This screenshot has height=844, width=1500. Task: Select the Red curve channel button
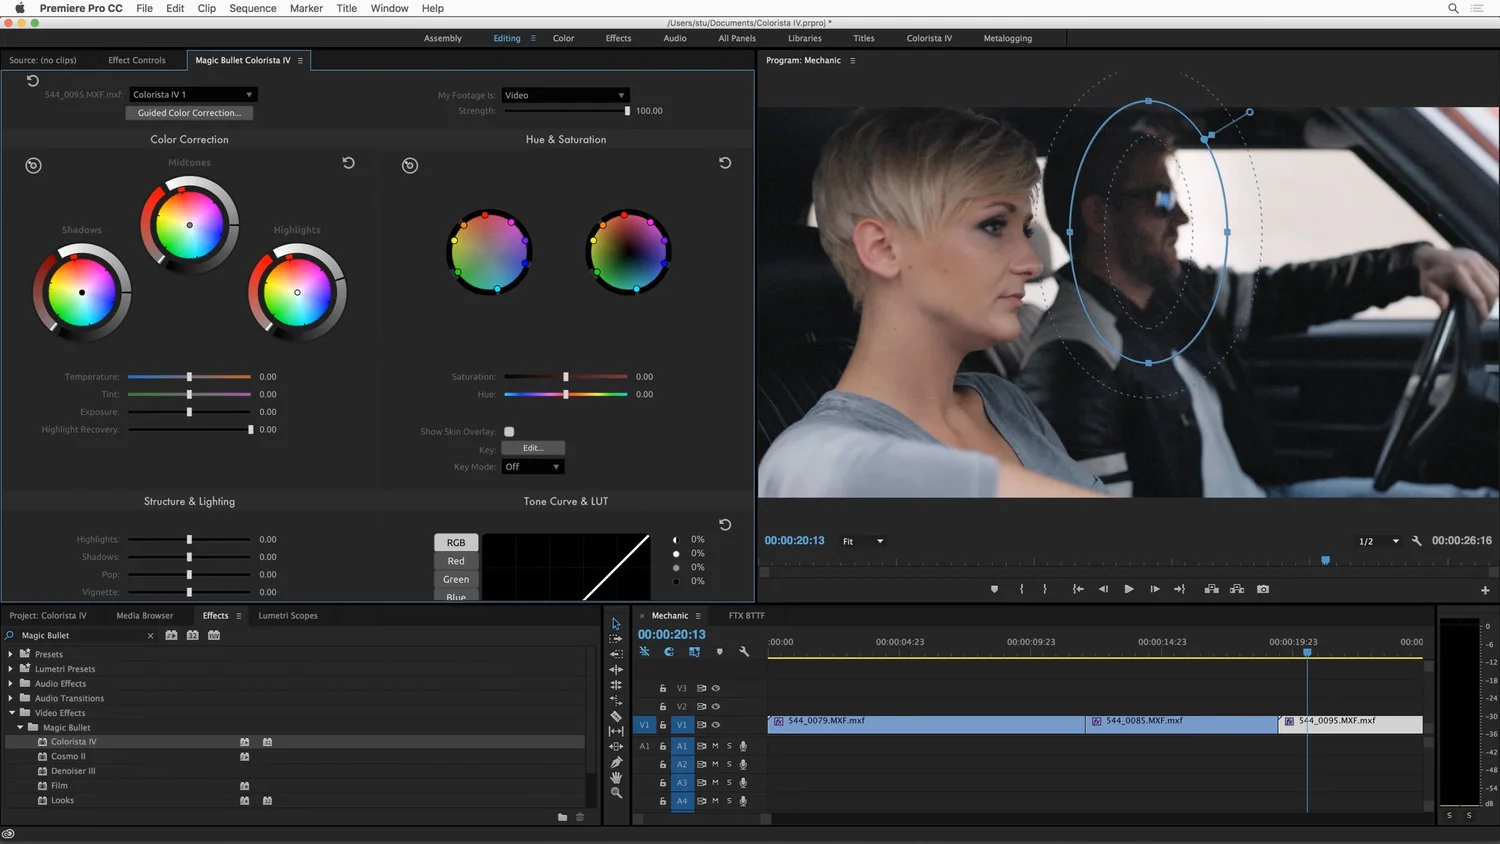pos(456,561)
